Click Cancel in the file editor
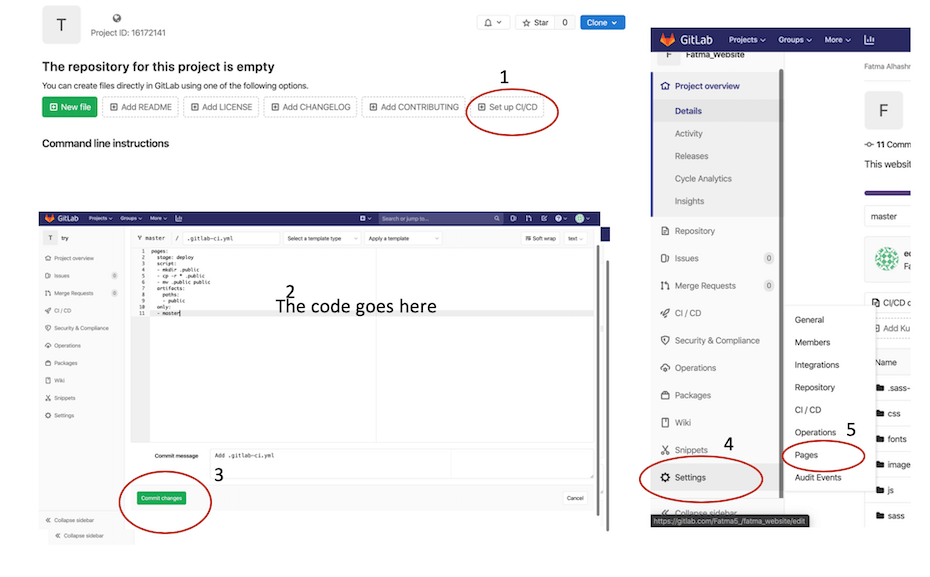 575,498
